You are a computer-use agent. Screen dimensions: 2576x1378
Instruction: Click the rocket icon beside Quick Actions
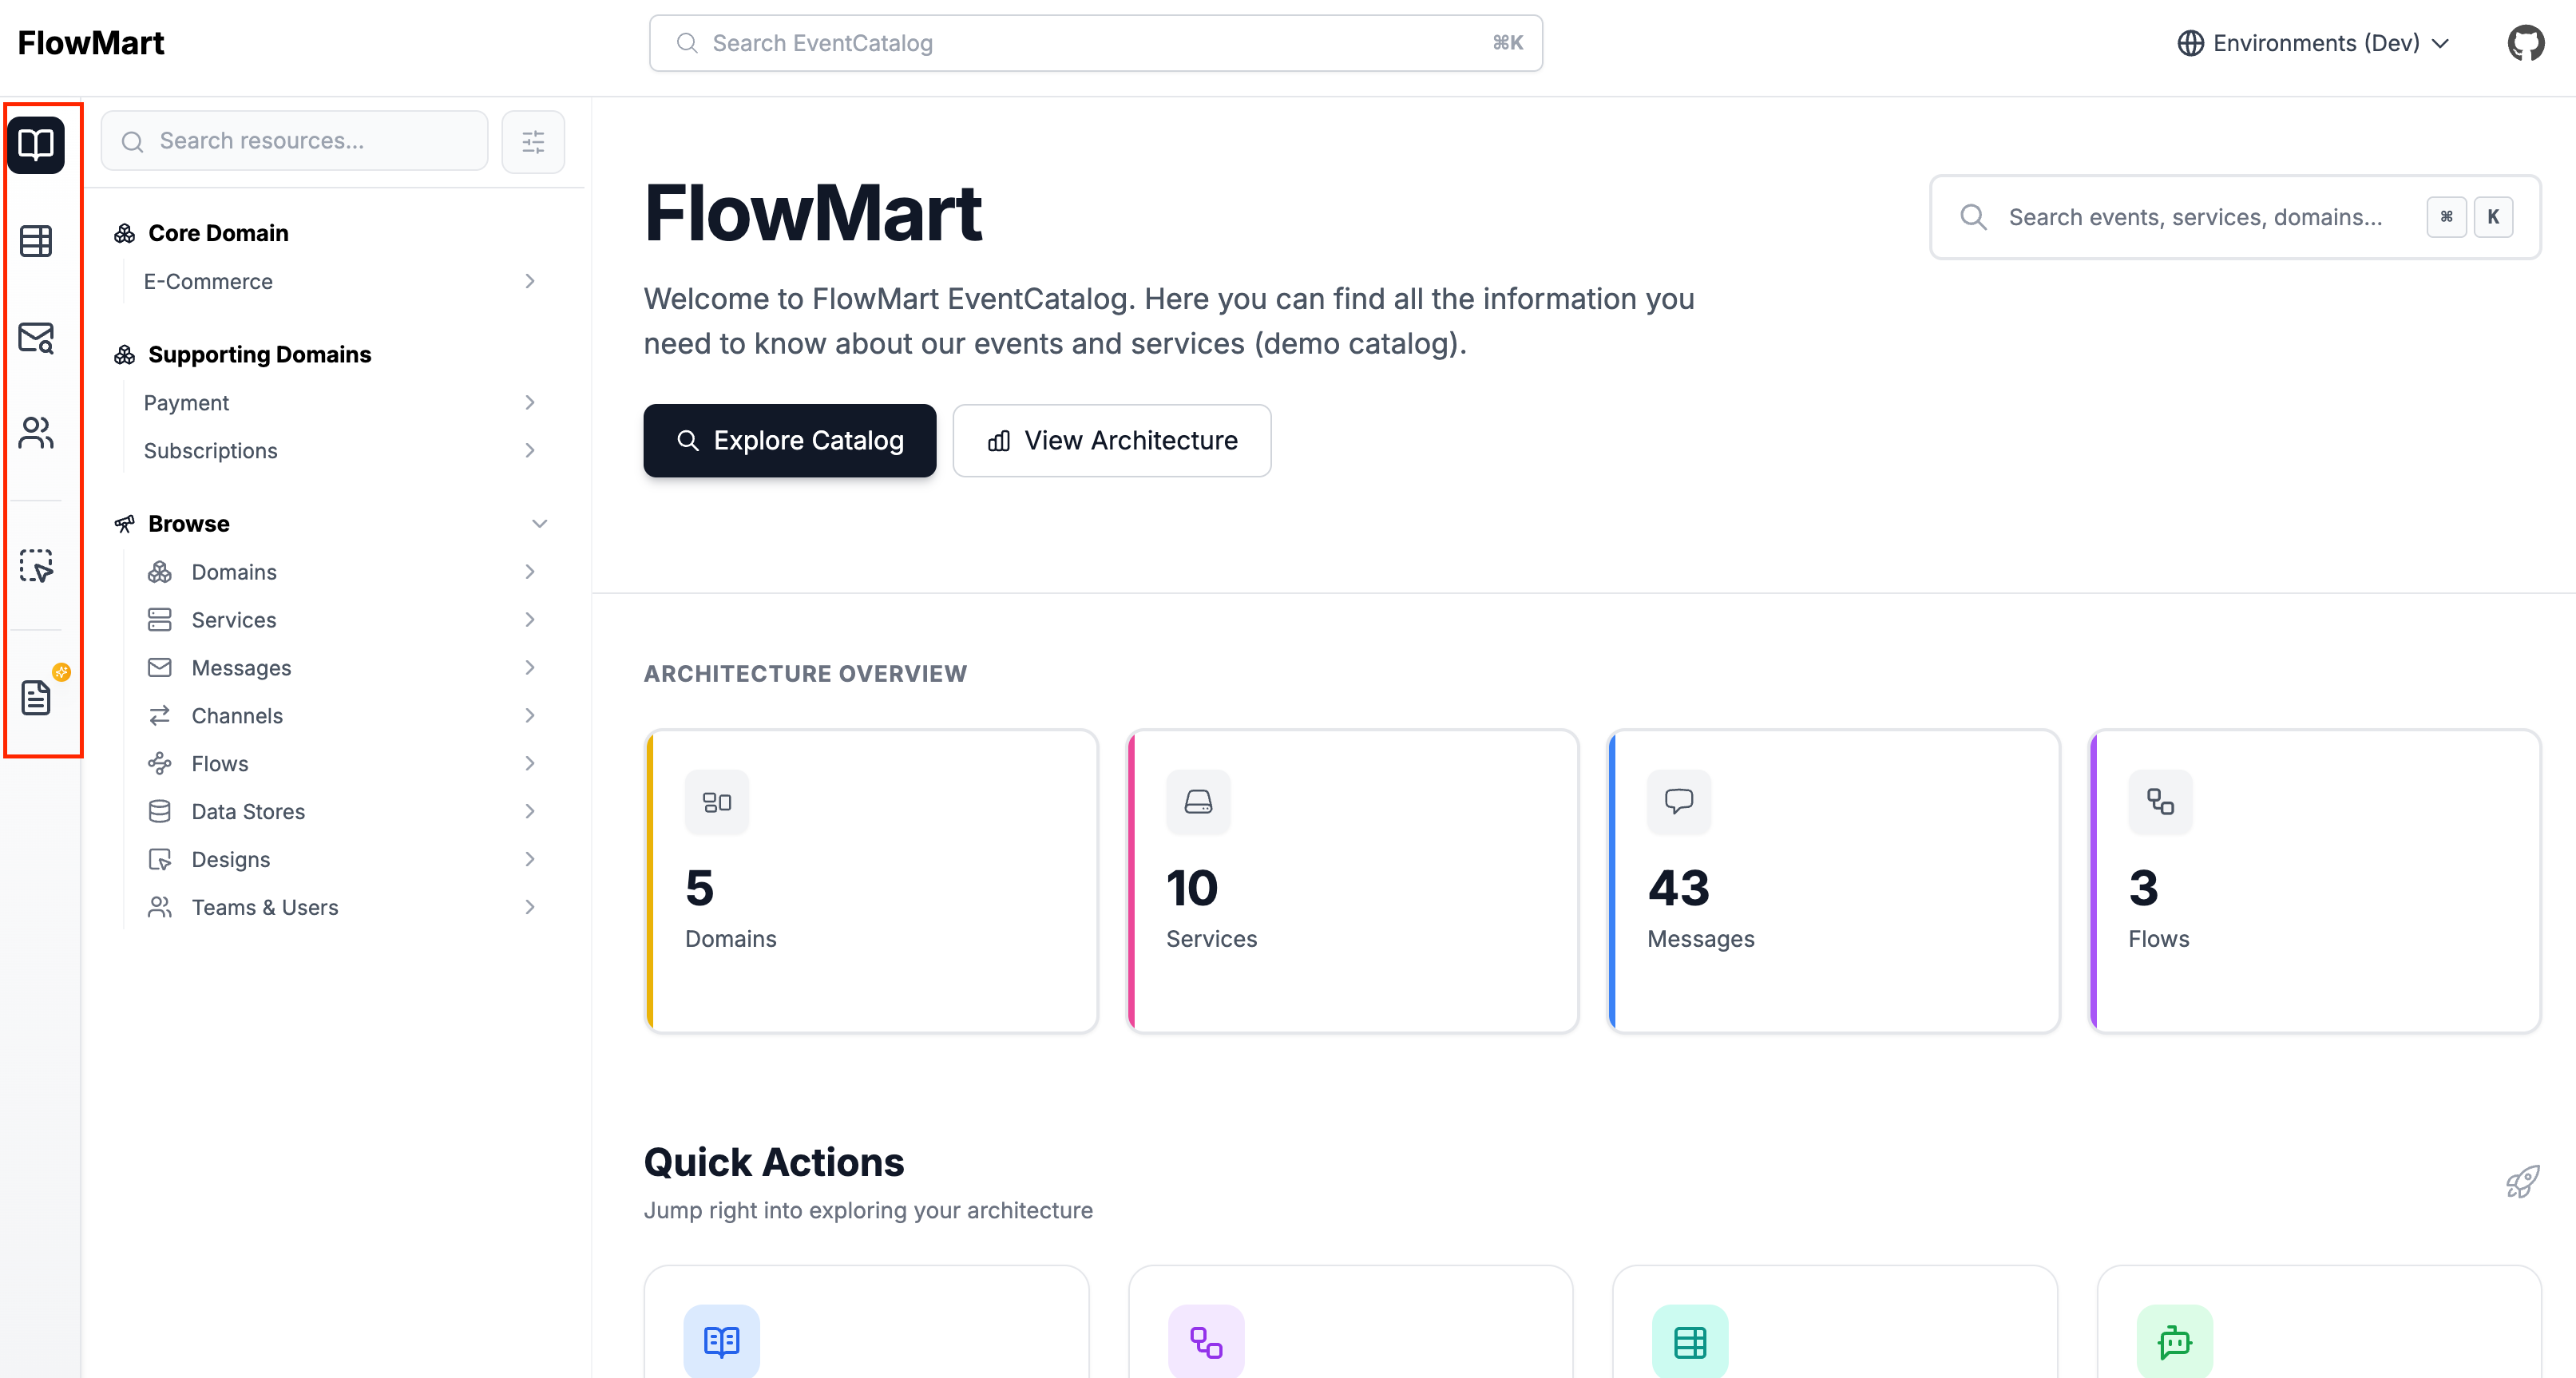[2522, 1182]
